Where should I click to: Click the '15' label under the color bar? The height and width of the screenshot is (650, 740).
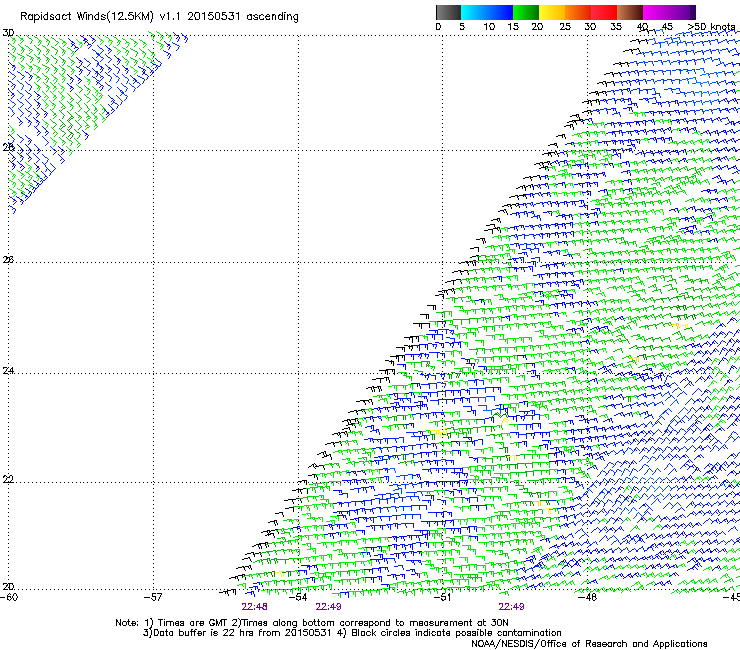[x=513, y=27]
